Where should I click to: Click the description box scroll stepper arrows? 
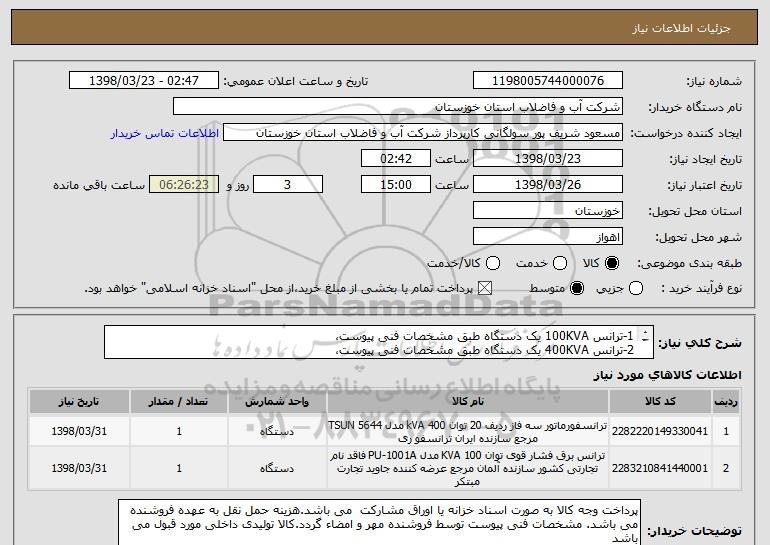pyautogui.click(x=645, y=336)
